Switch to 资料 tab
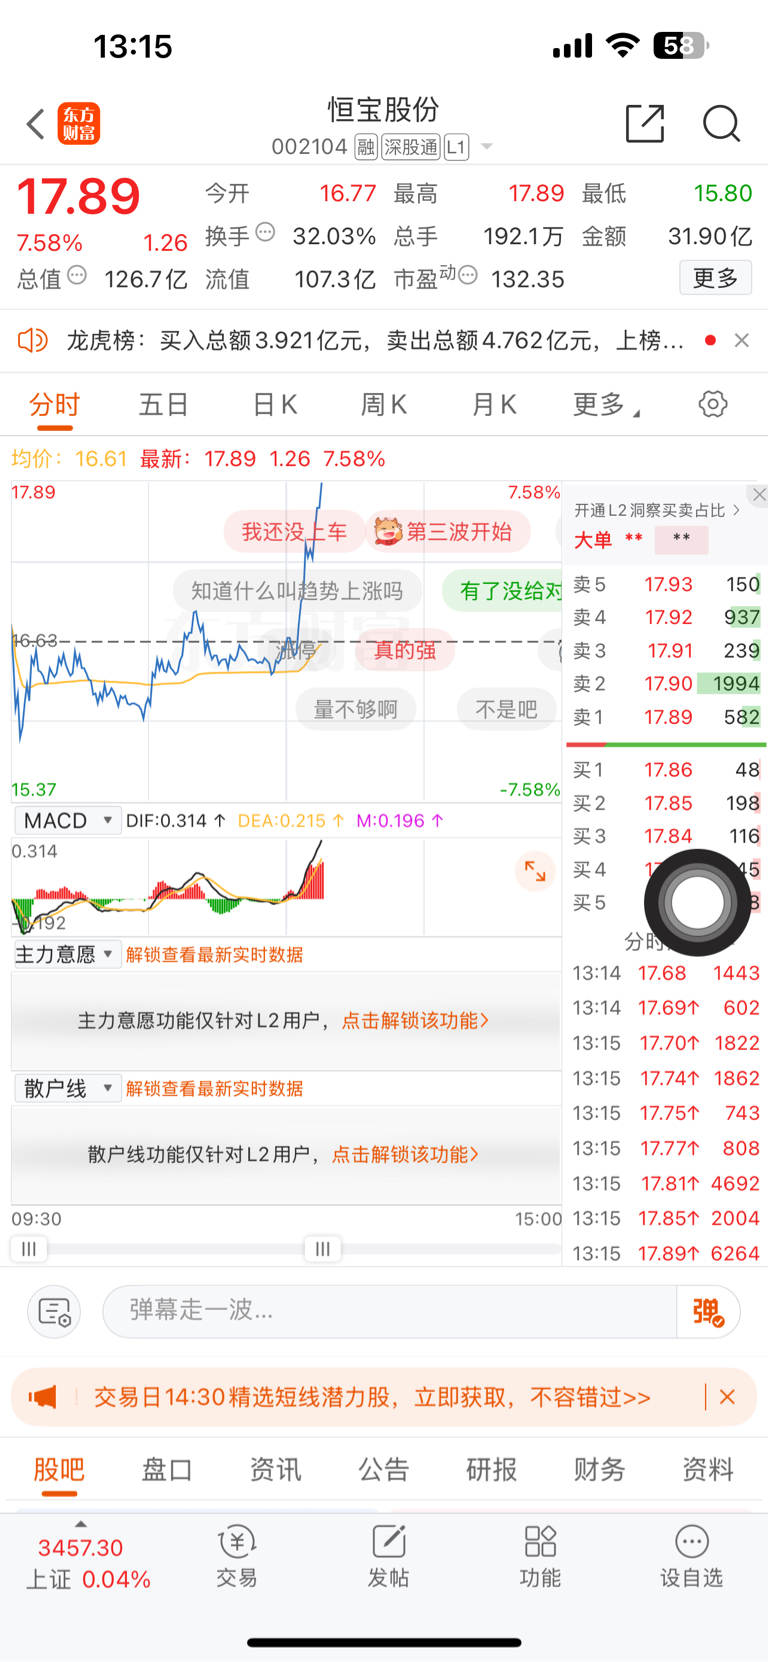This screenshot has width=768, height=1662. [x=708, y=1470]
